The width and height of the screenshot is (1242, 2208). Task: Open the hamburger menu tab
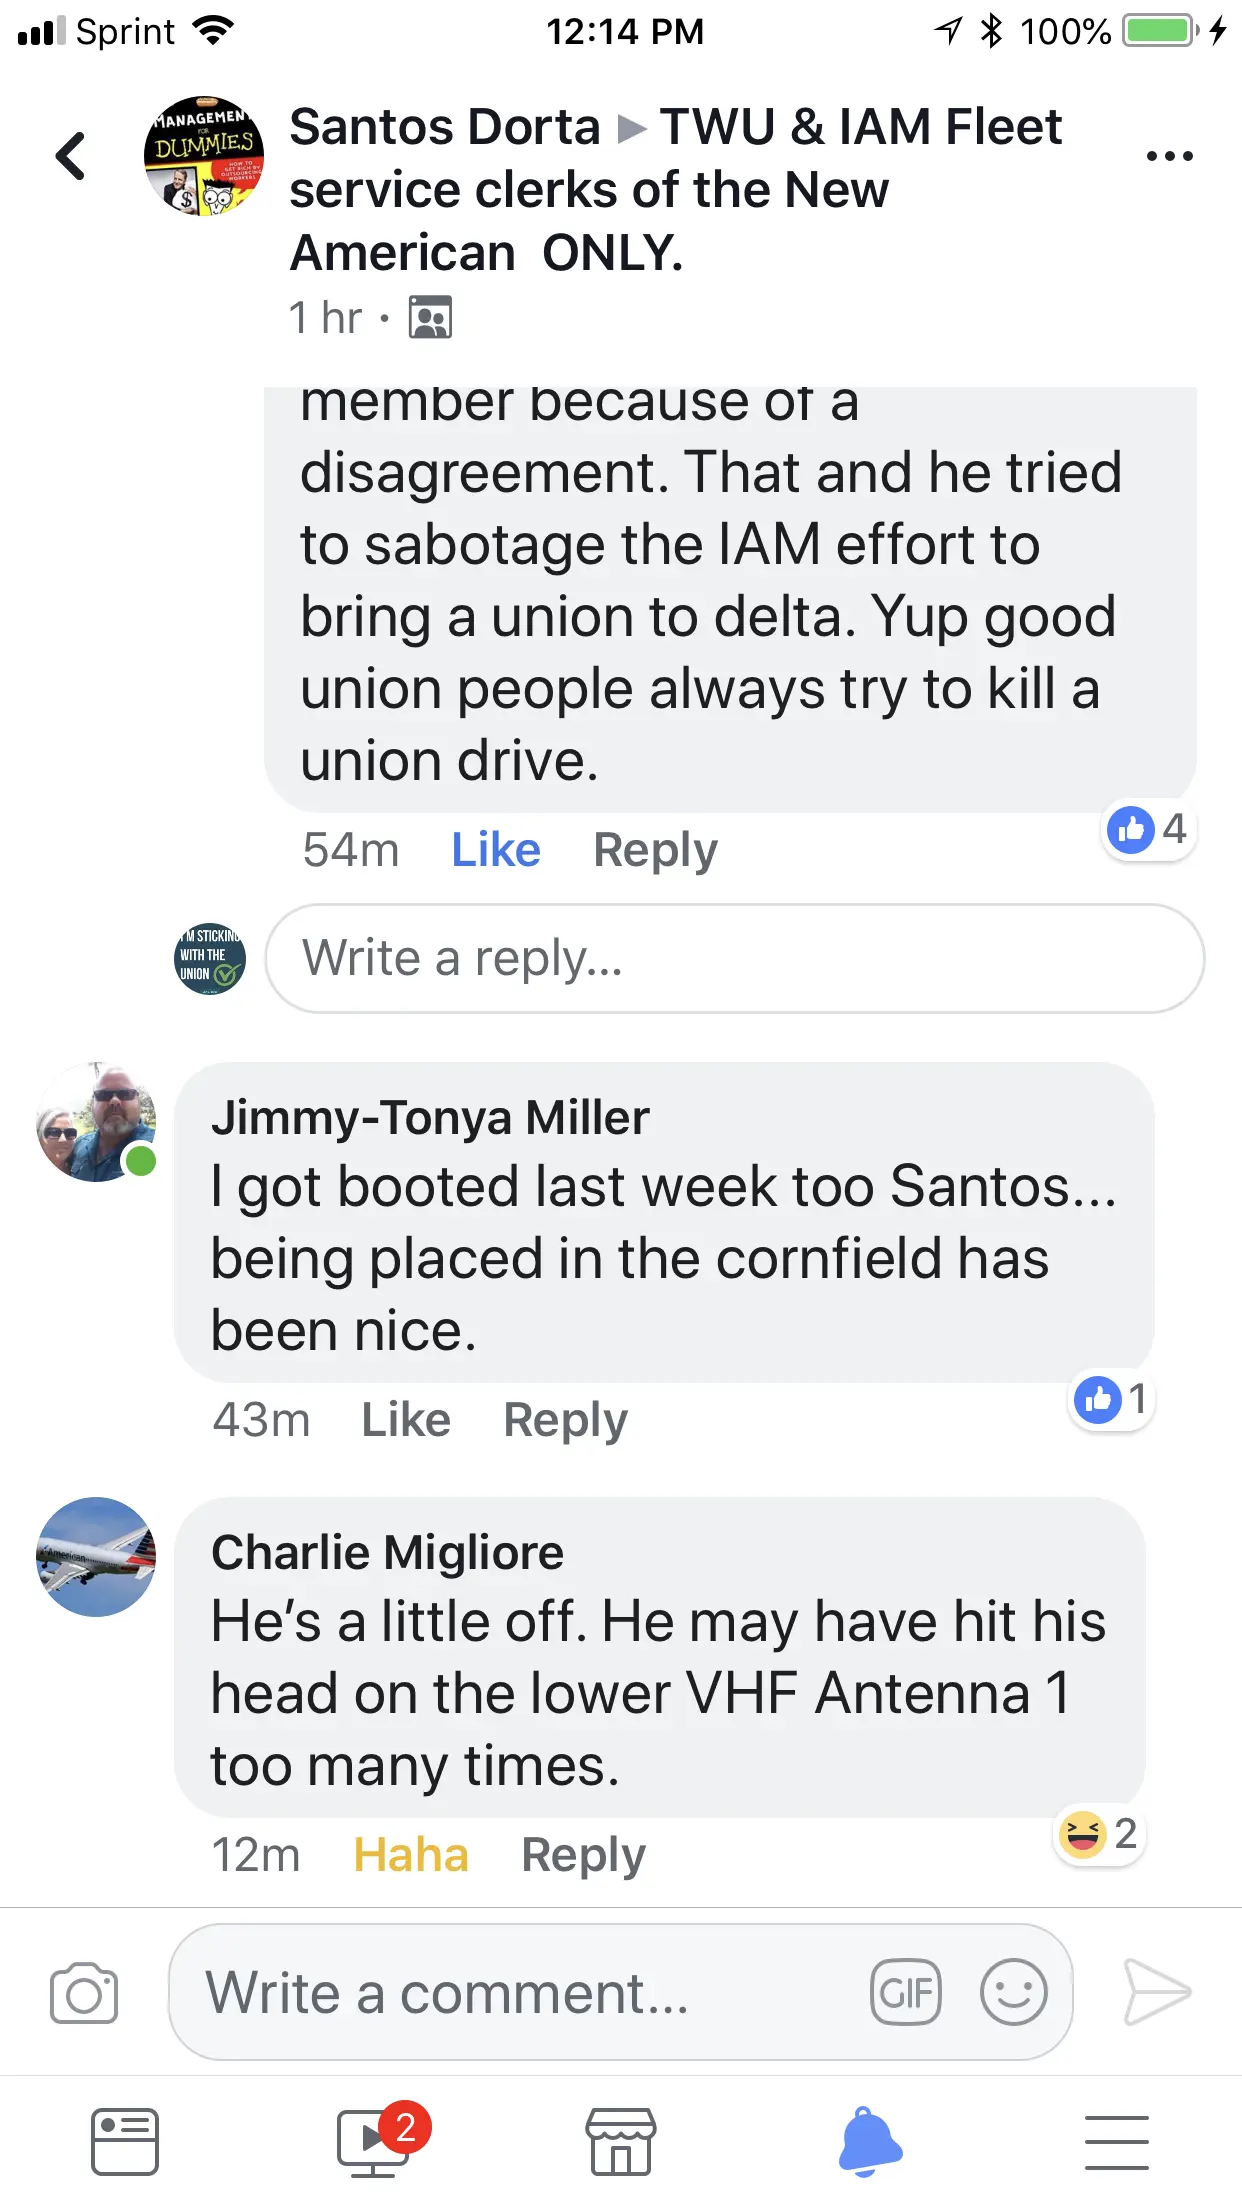(x=1117, y=2142)
